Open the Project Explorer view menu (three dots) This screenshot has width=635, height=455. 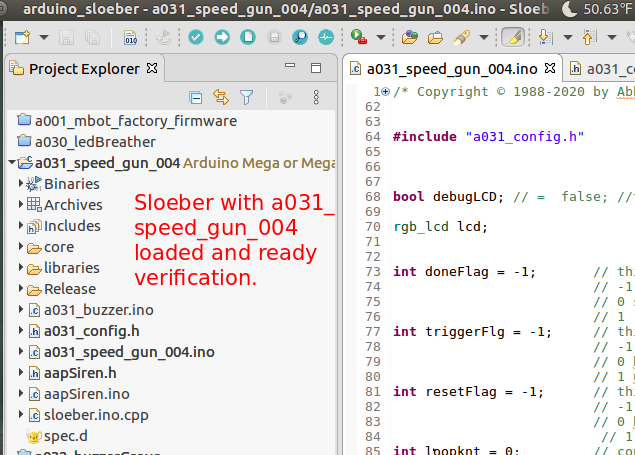[x=316, y=98]
